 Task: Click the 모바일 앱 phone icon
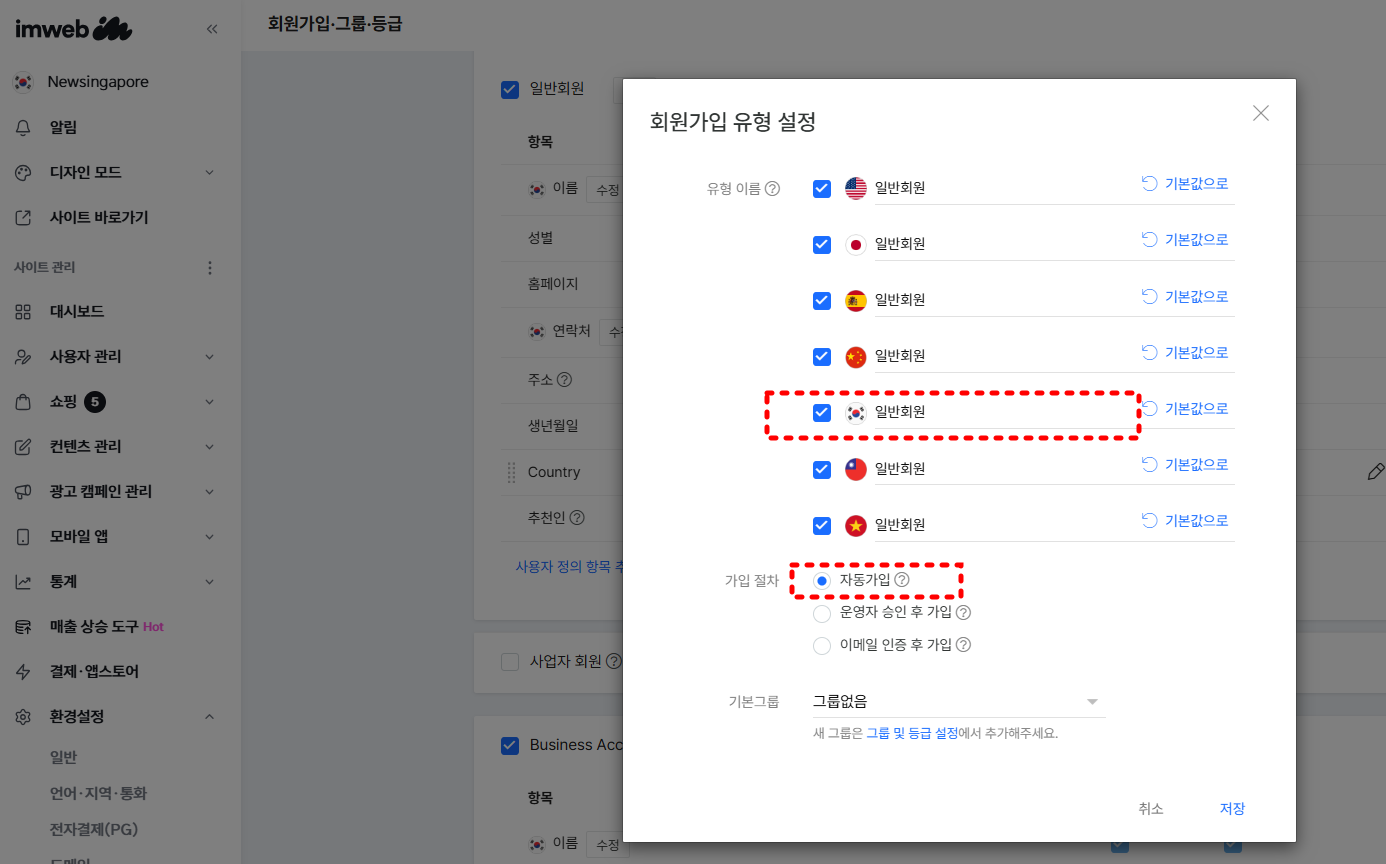[23, 537]
